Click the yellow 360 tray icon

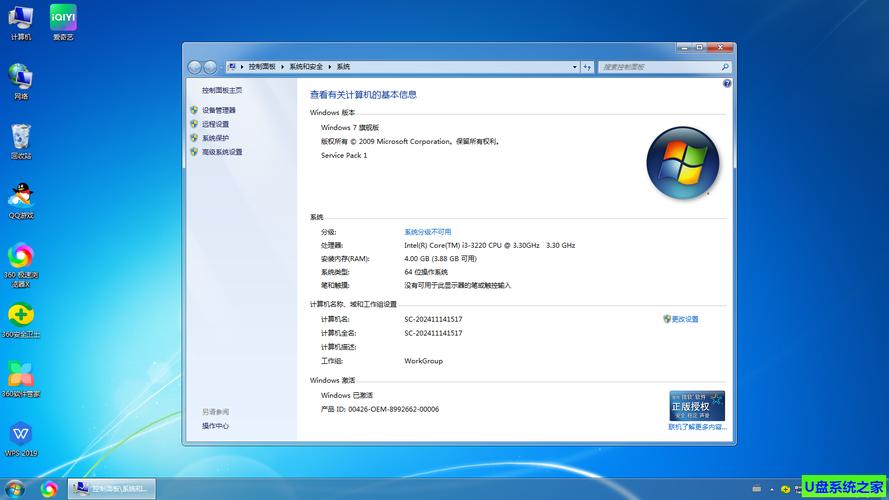click(785, 489)
